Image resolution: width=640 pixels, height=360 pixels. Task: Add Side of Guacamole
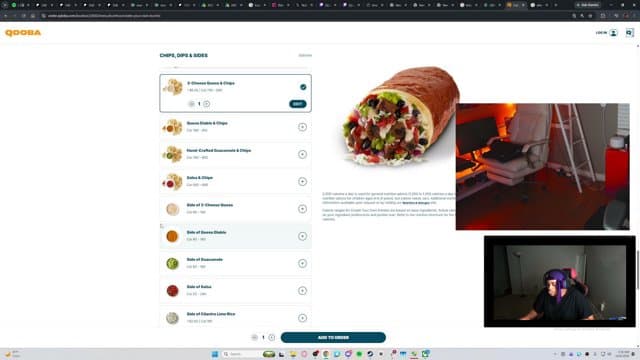(x=302, y=263)
